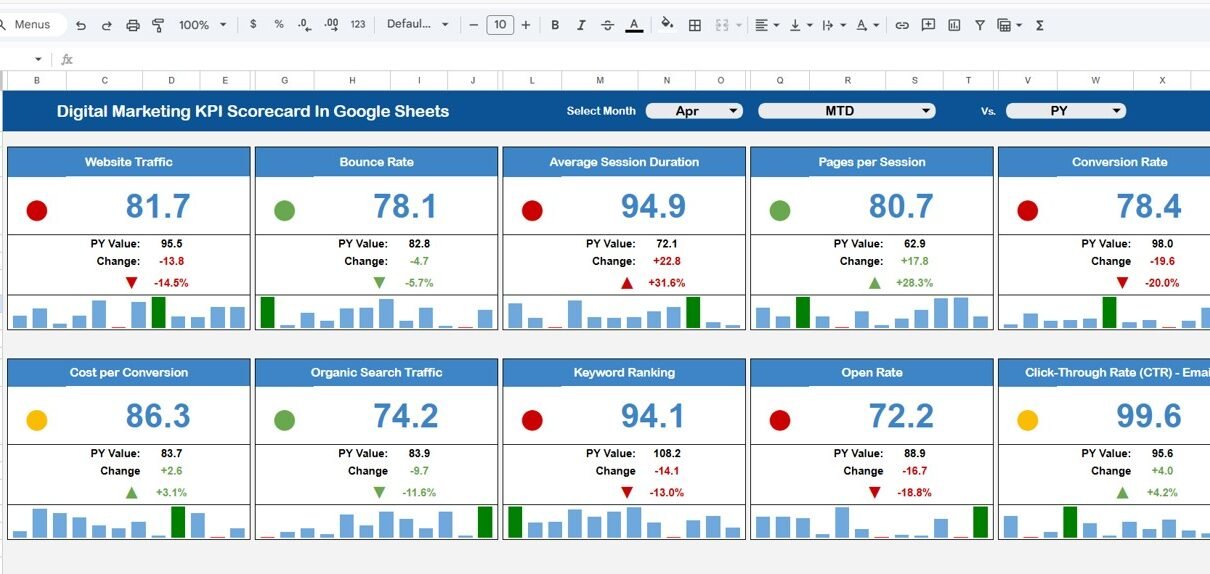
Task: Toggle the Create a filter button
Action: click(980, 25)
